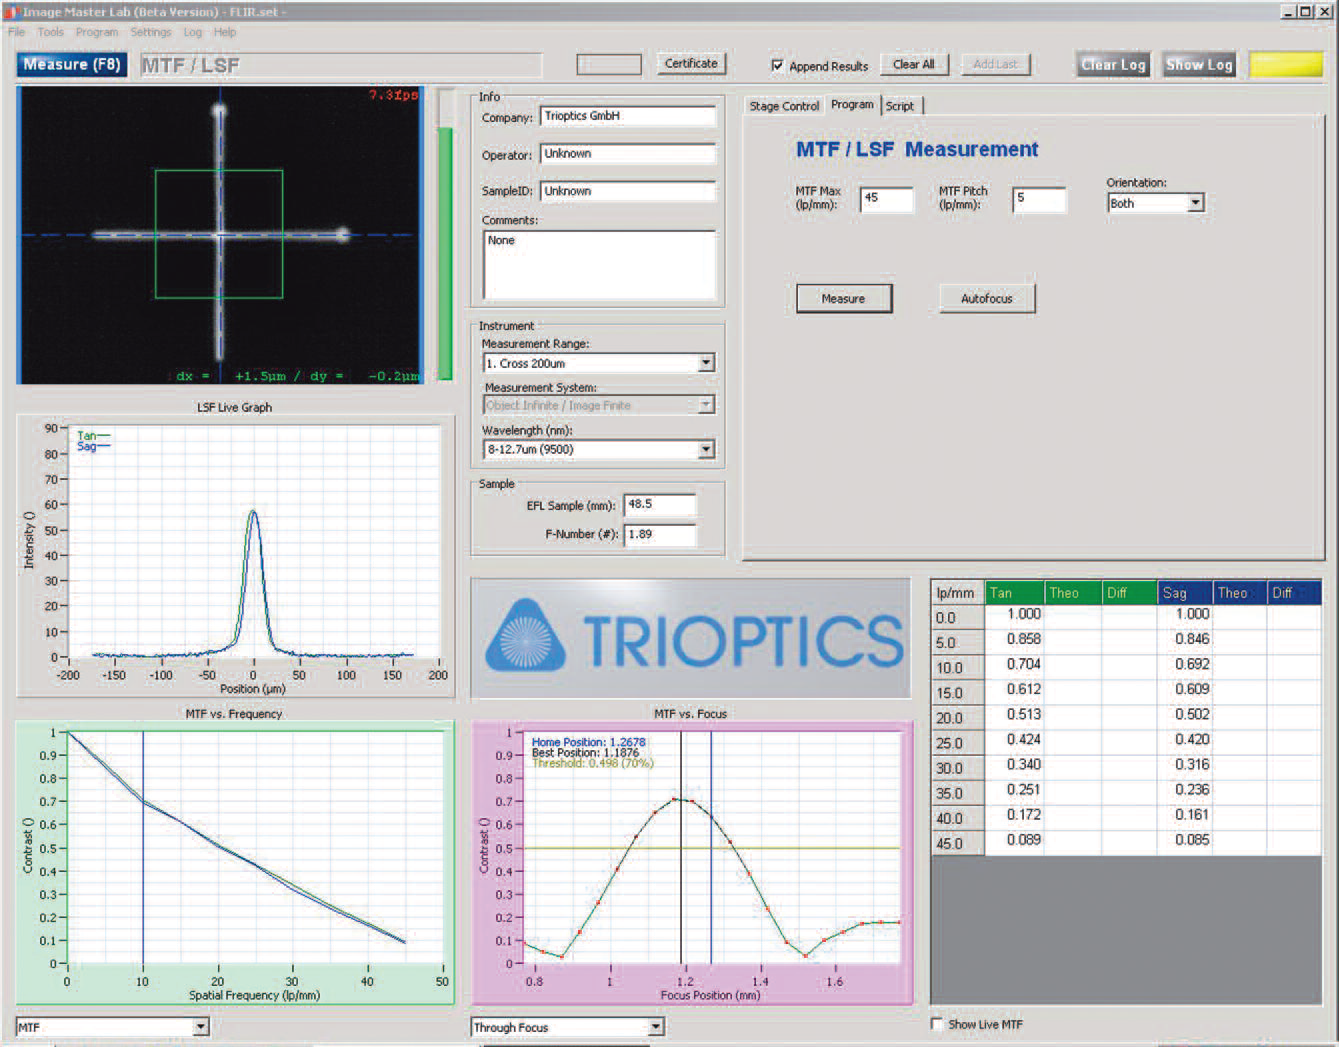Click the yellow status indicator
Screen dimensions: 1339x1047
(1286, 65)
